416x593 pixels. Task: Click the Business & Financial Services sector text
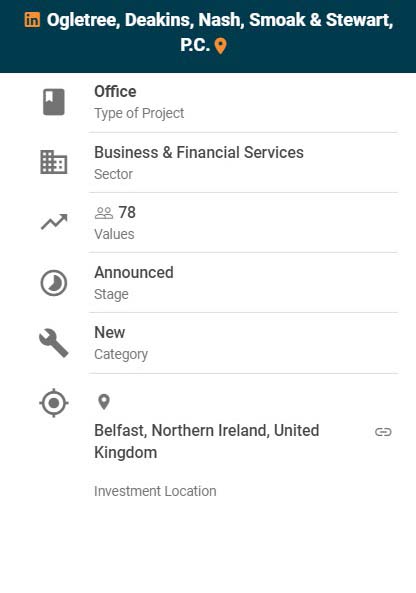tap(199, 152)
